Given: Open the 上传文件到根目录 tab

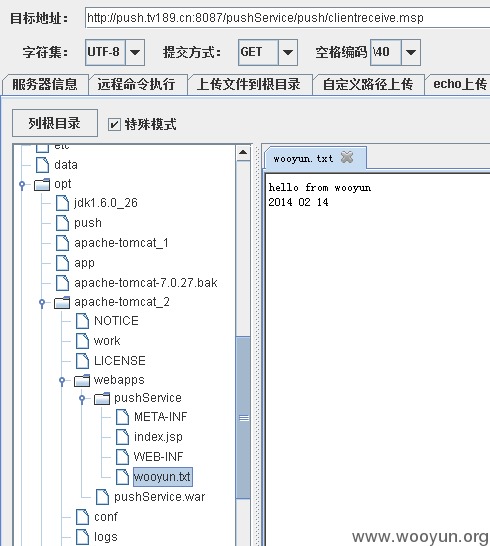Looking at the screenshot, I should pyautogui.click(x=249, y=84).
